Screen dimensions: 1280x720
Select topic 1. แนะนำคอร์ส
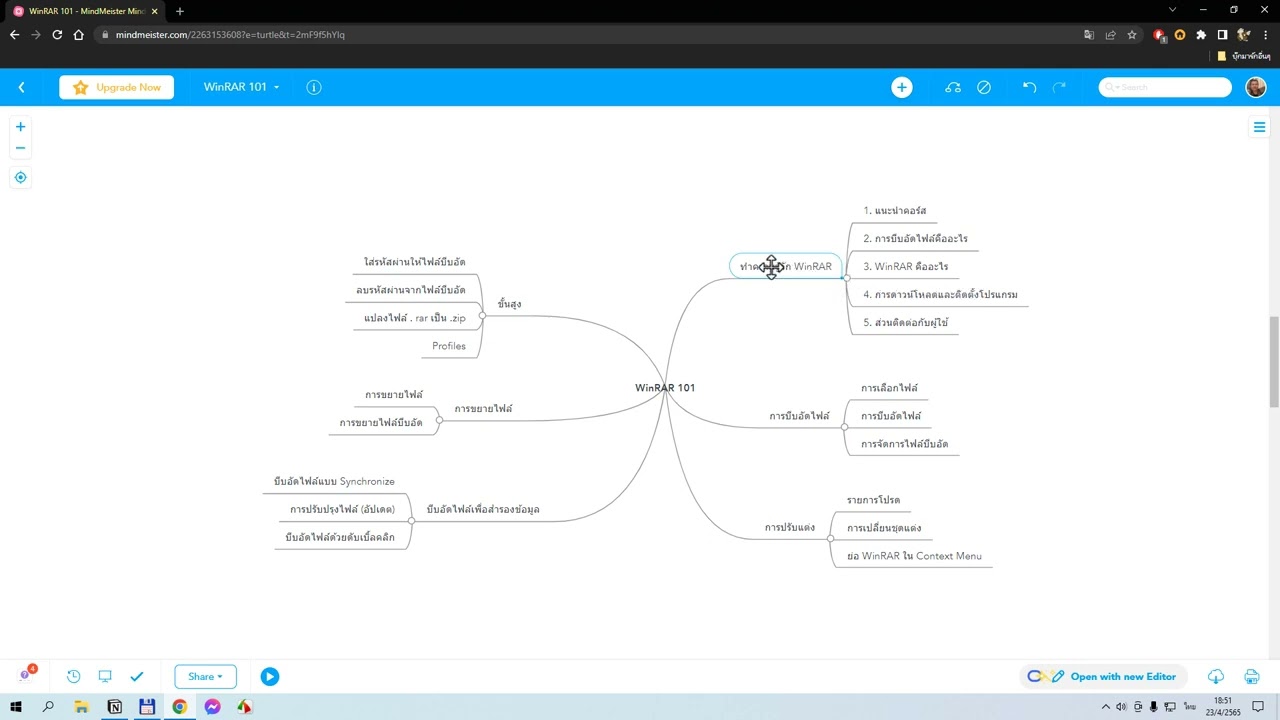[x=895, y=211]
